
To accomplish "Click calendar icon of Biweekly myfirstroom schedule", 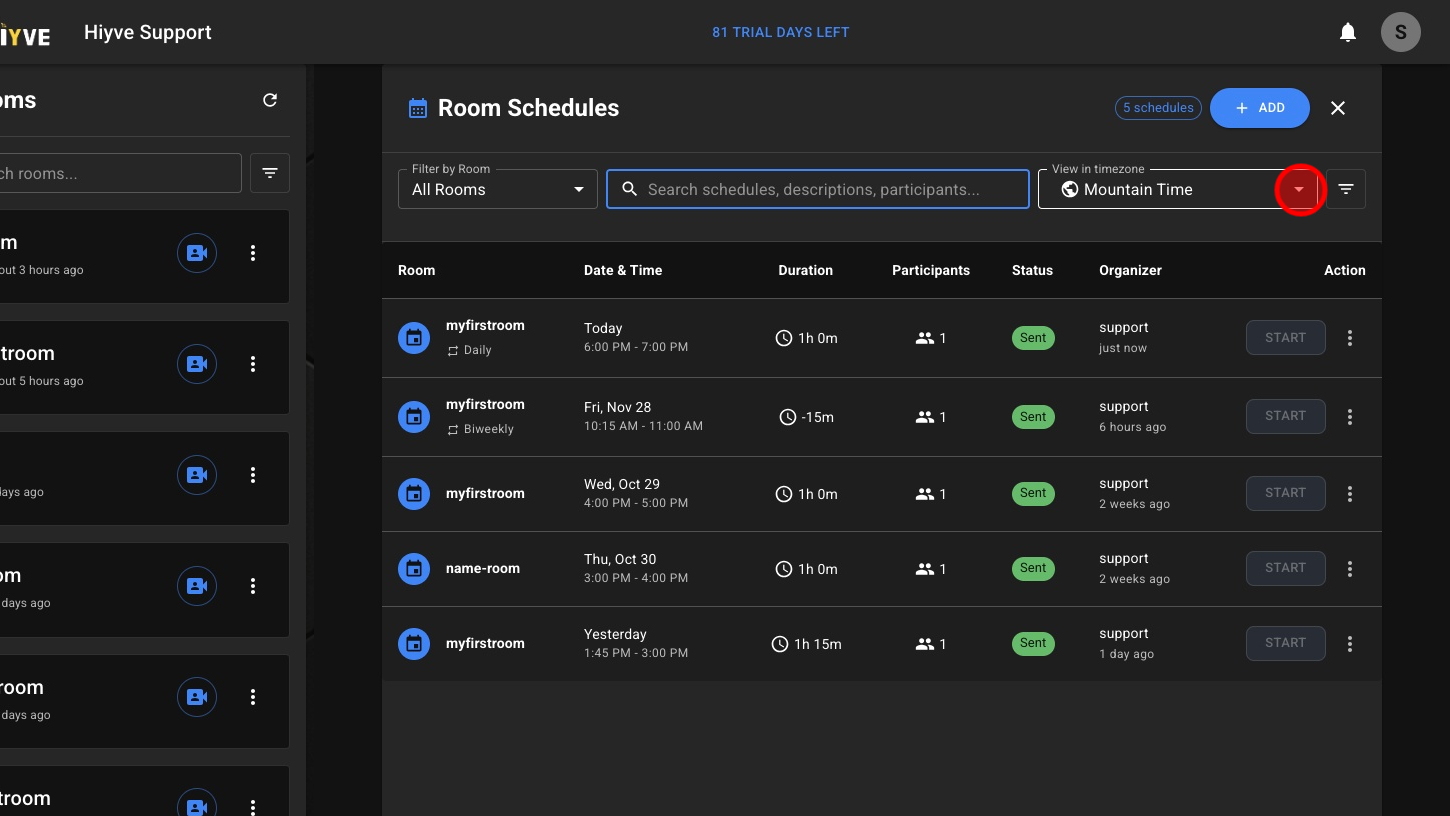I will [x=414, y=417].
